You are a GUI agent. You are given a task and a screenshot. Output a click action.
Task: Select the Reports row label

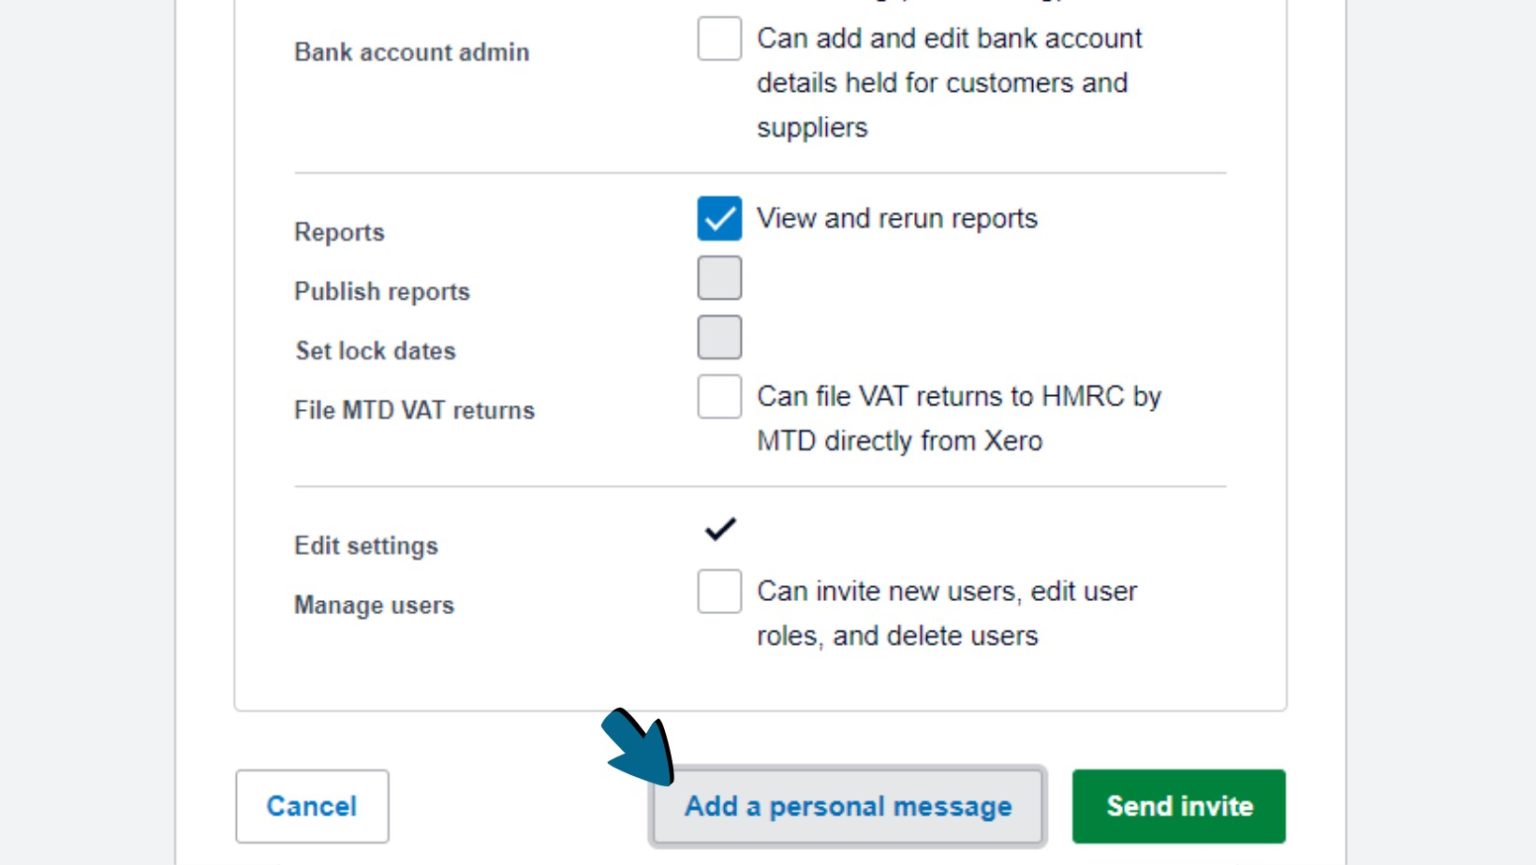[x=339, y=232]
